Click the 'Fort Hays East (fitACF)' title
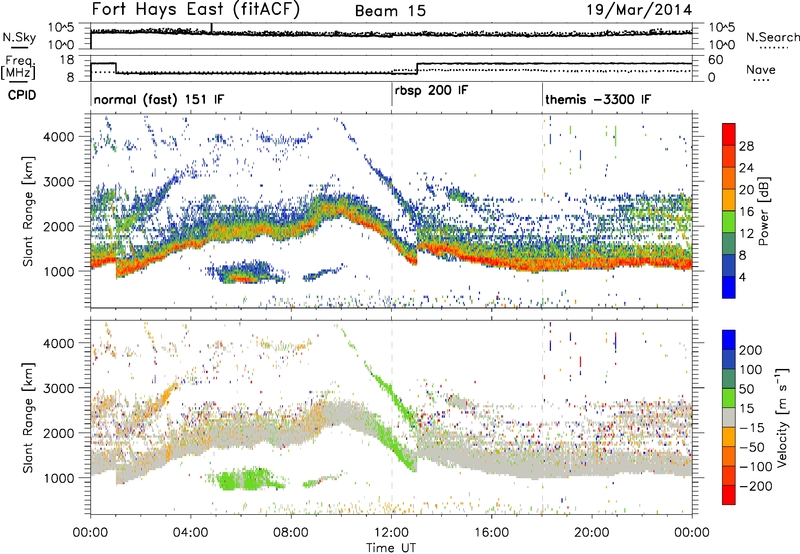This screenshot has width=800, height=554. coord(196,10)
